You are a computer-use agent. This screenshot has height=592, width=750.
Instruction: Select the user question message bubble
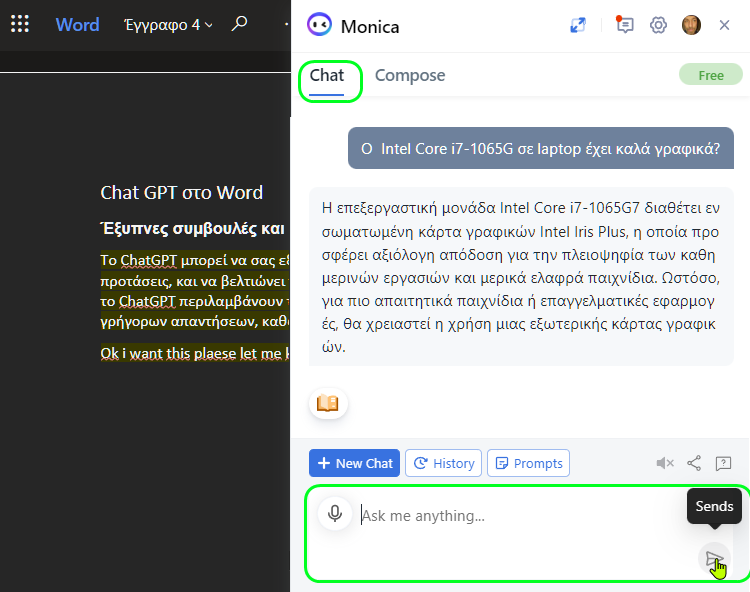540,148
